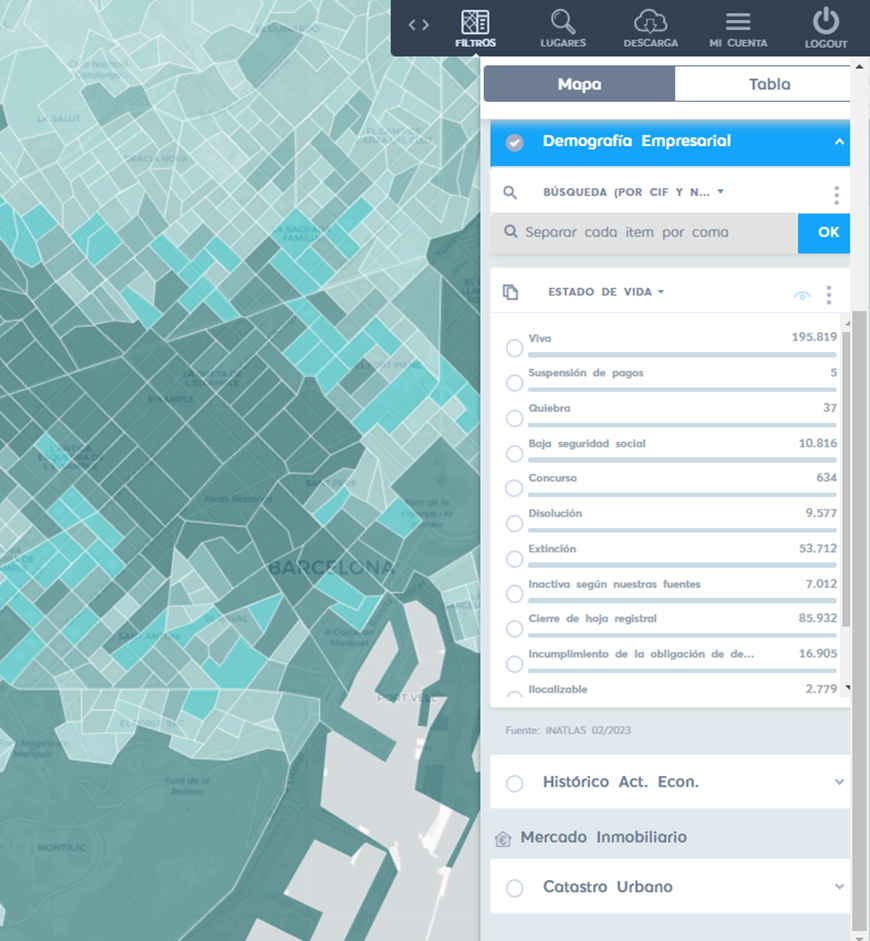Open the Filtros map icon

click(x=475, y=22)
